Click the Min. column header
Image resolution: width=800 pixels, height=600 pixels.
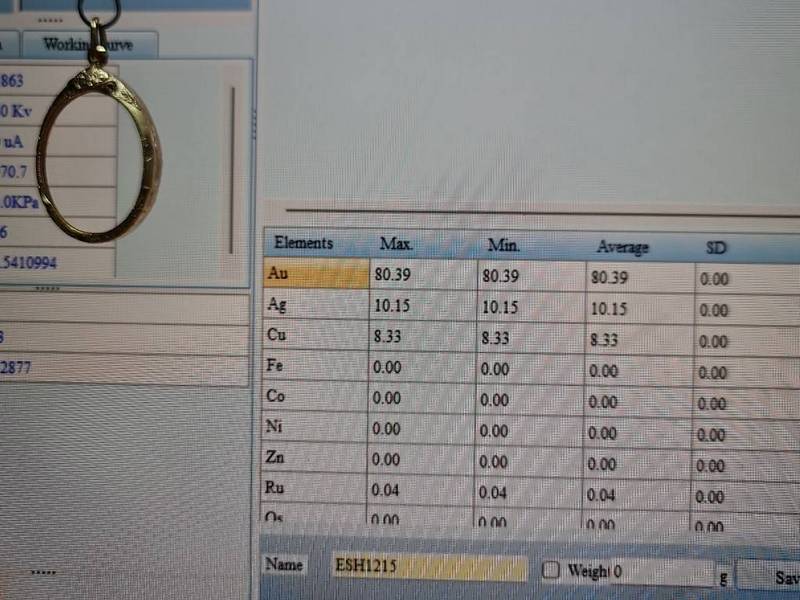(x=504, y=245)
